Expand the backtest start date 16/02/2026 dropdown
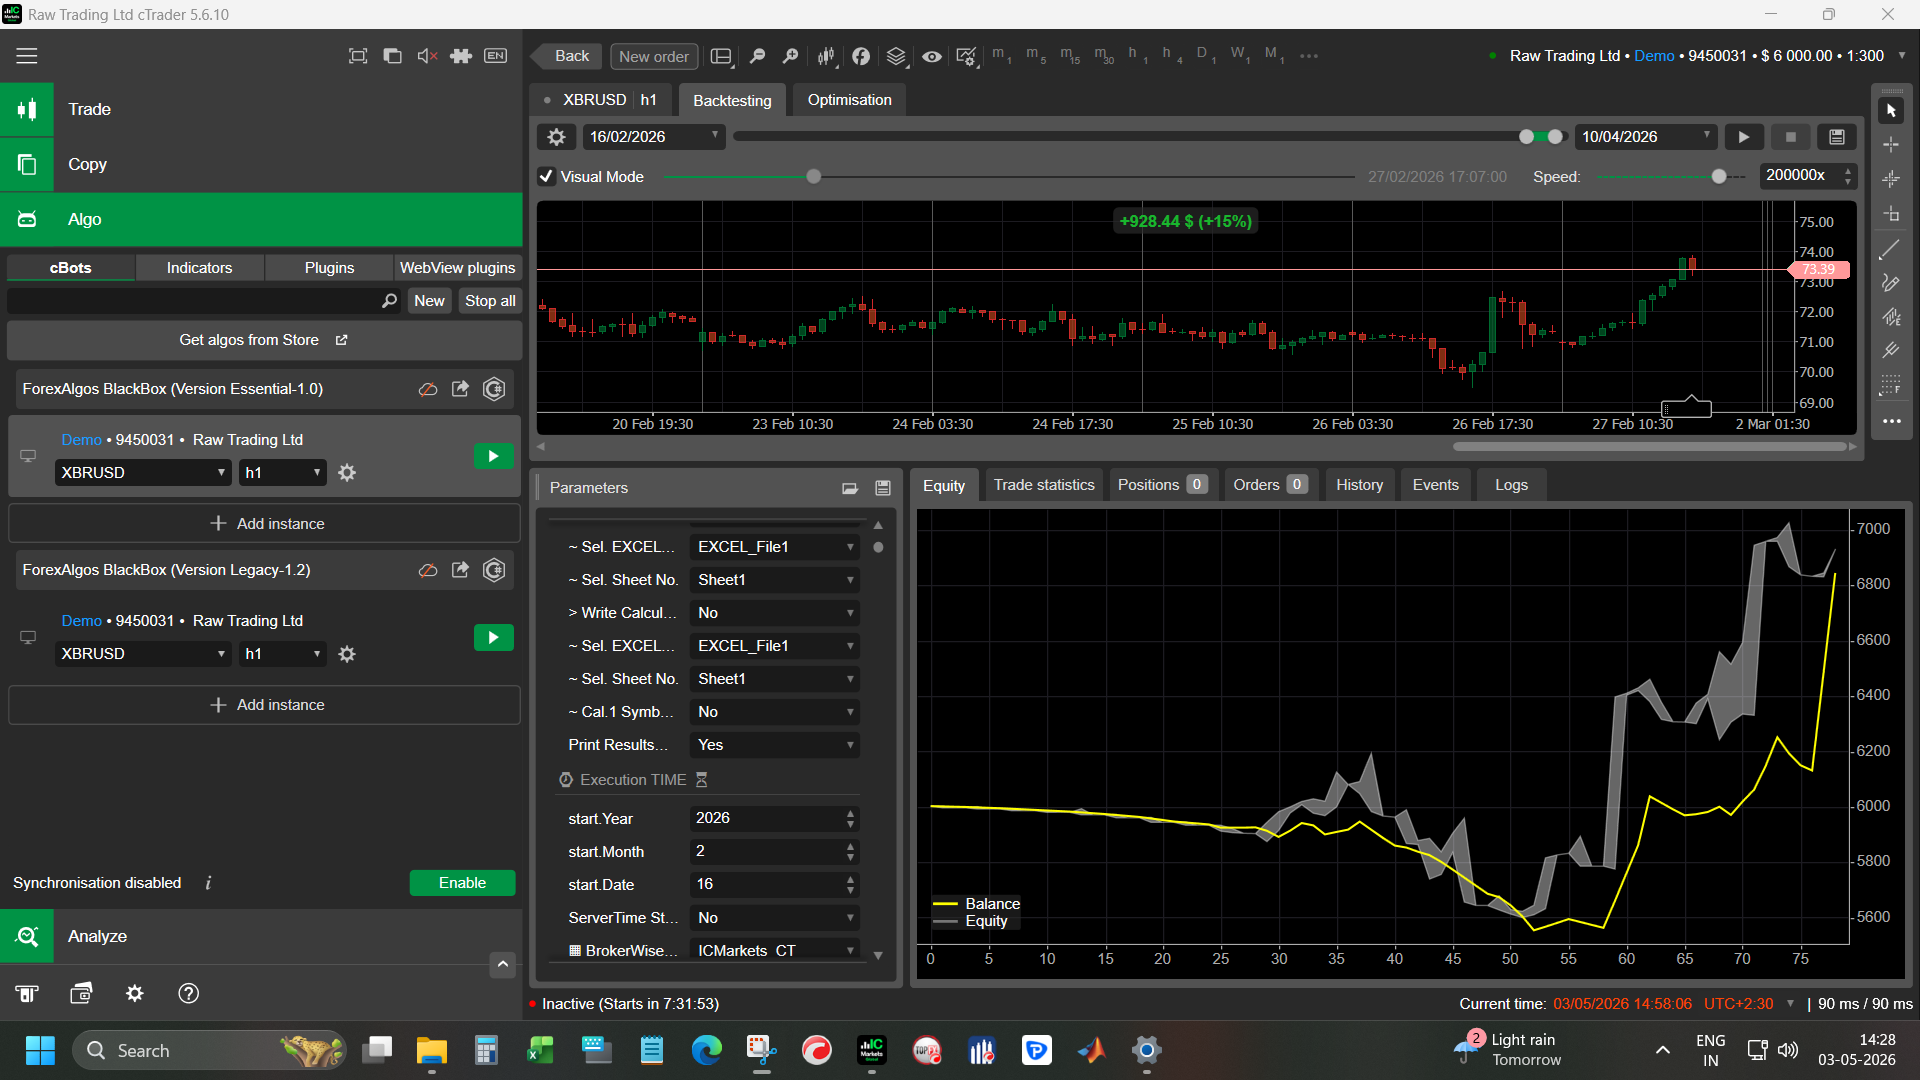1920x1080 pixels. click(654, 137)
